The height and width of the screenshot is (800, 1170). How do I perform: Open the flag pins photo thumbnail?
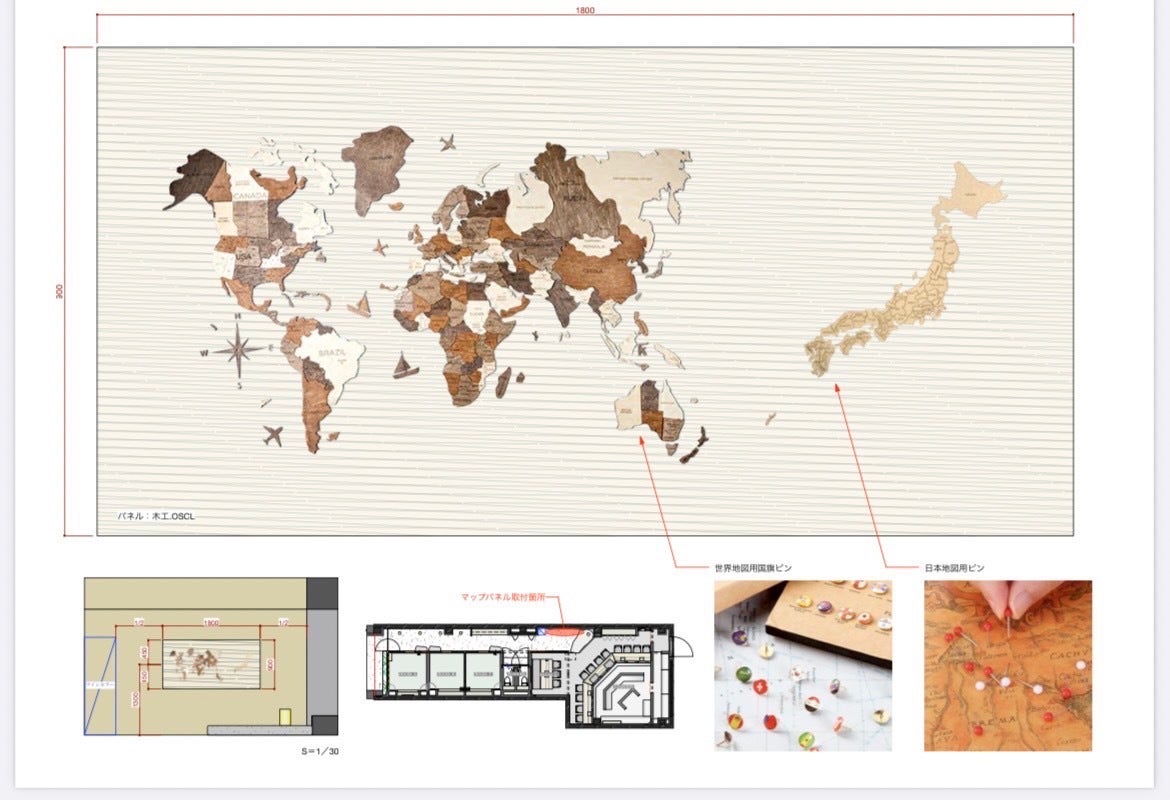[x=802, y=665]
